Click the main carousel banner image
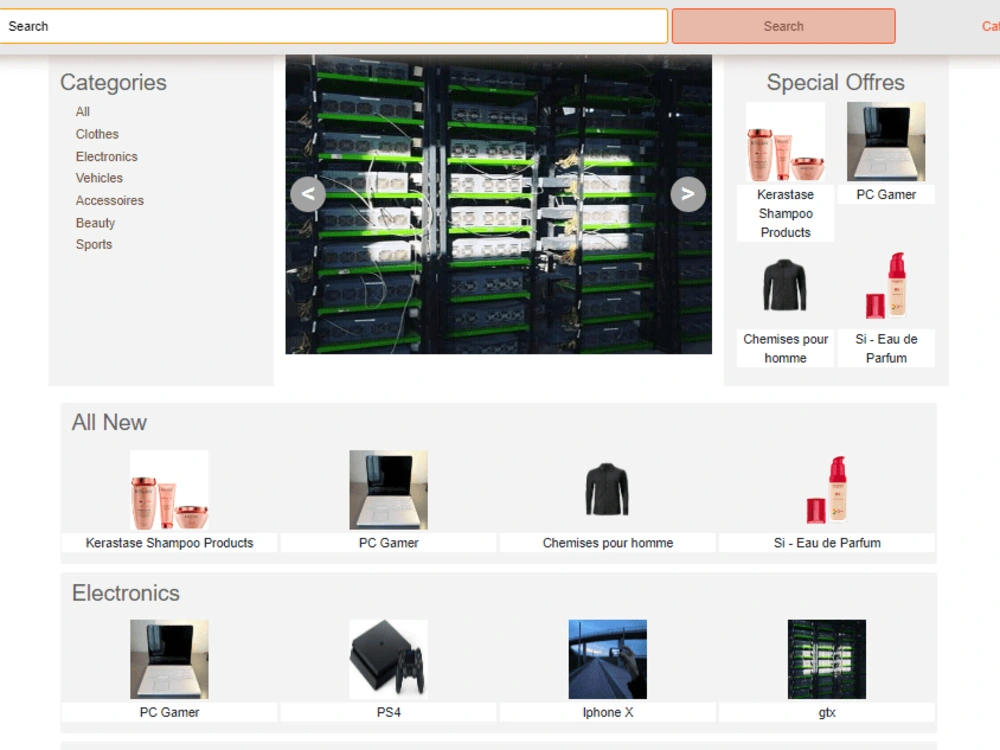Screen dimensions: 1000x750 point(498,204)
